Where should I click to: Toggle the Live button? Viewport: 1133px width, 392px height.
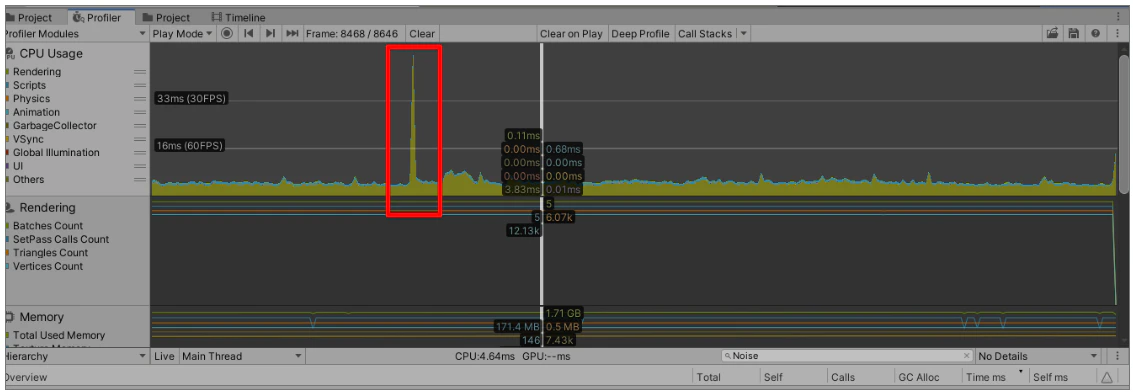[x=164, y=356]
